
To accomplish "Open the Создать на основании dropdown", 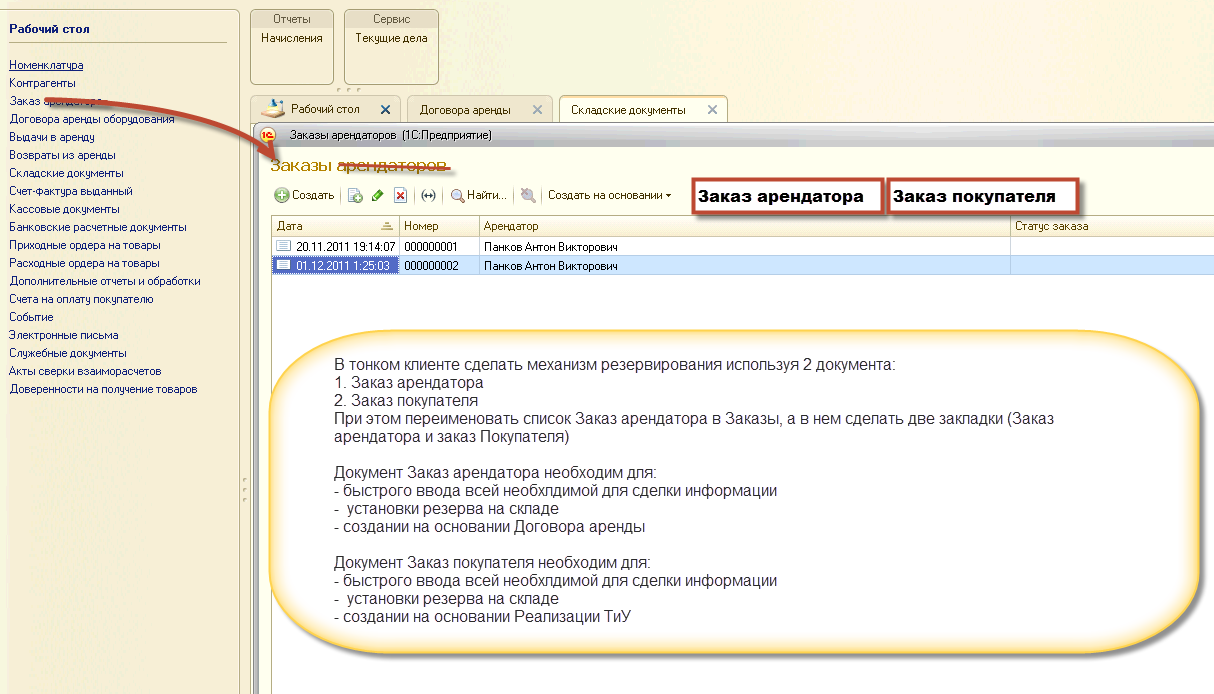I will pyautogui.click(x=609, y=196).
